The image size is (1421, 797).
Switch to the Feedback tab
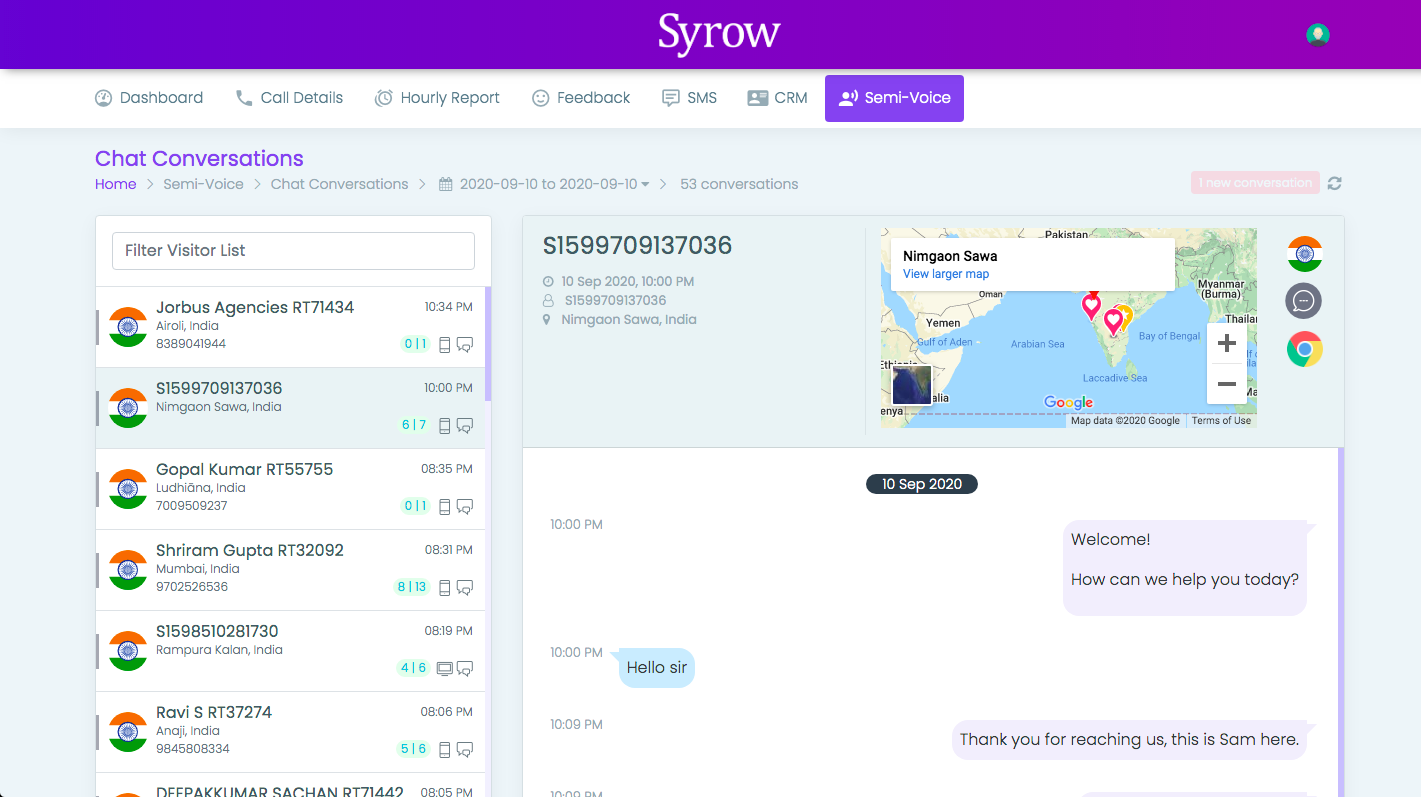[581, 98]
